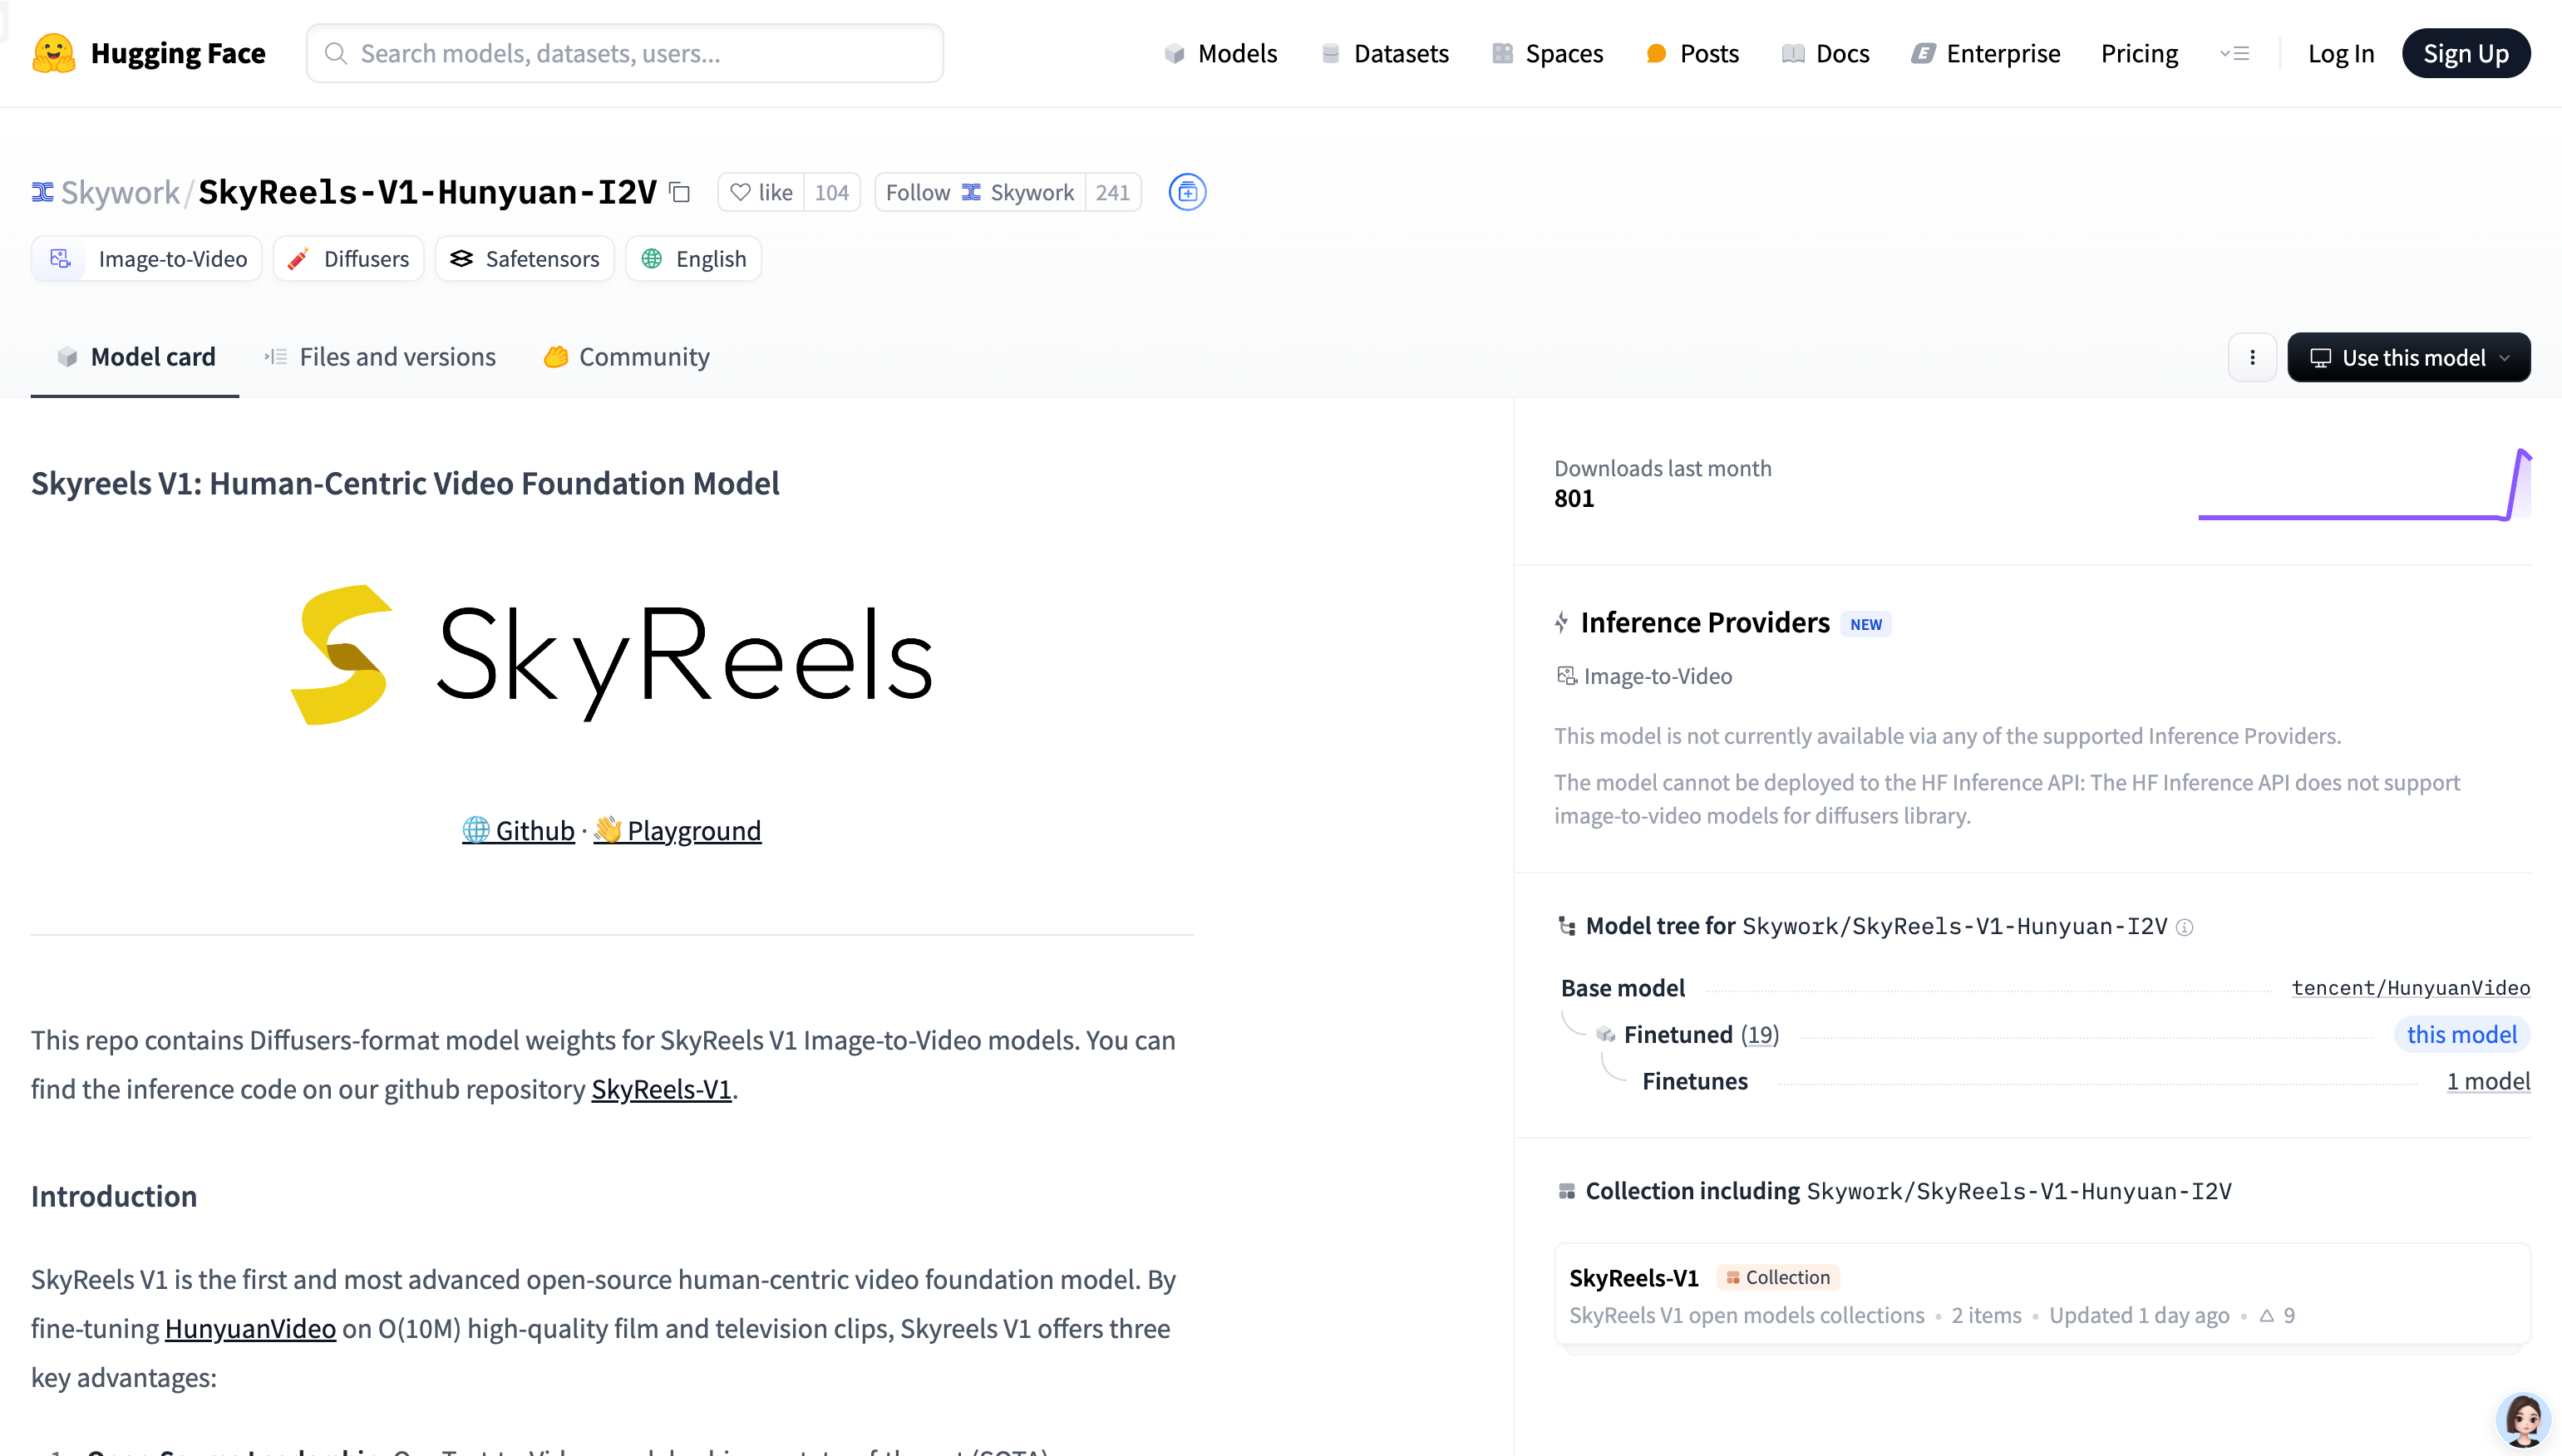
Task: Open the Use this model dropdown
Action: (2408, 357)
